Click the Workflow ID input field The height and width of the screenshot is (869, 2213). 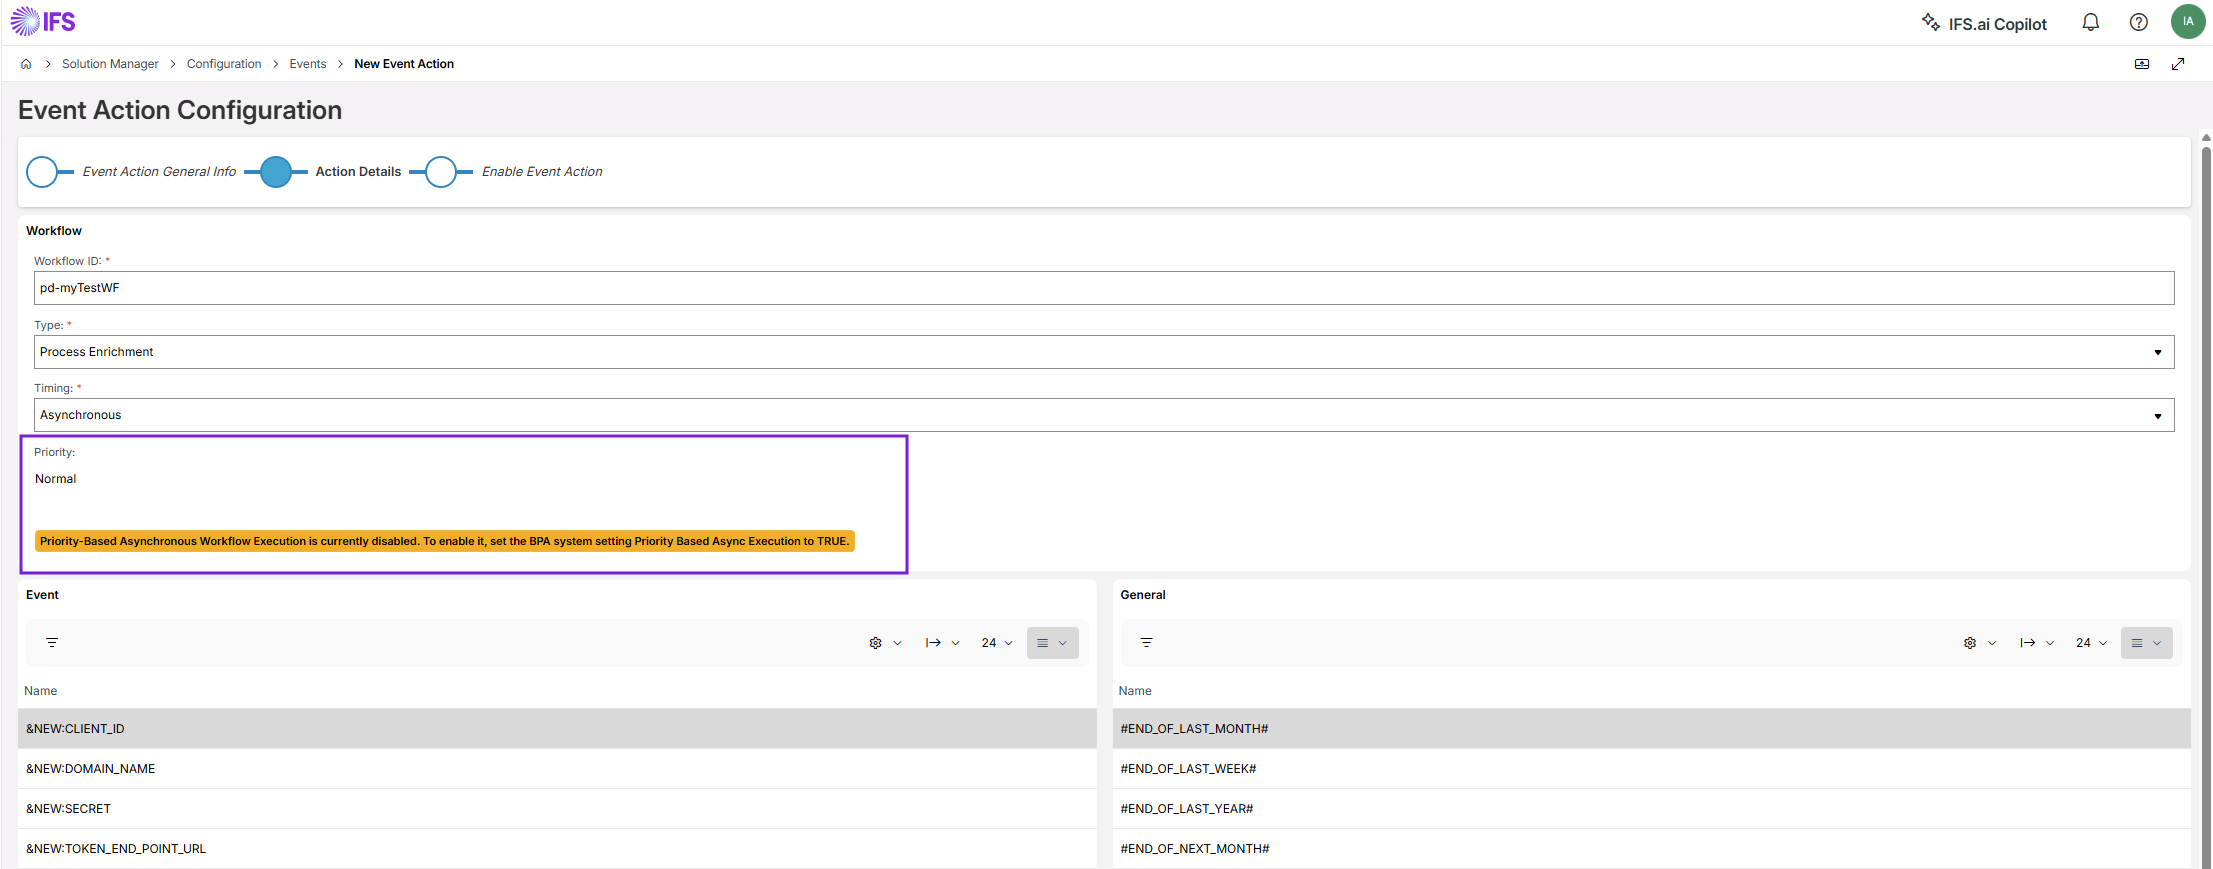click(1104, 288)
